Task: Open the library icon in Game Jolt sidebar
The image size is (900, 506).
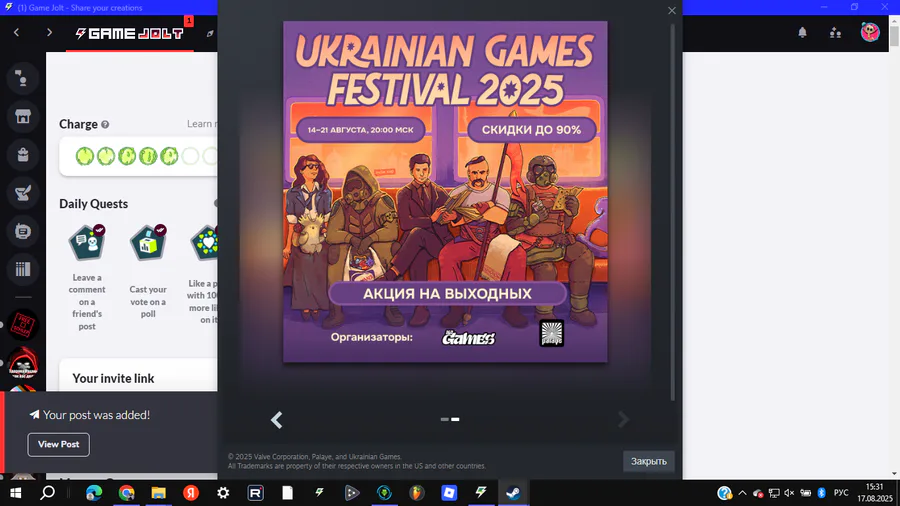Action: click(x=22, y=269)
